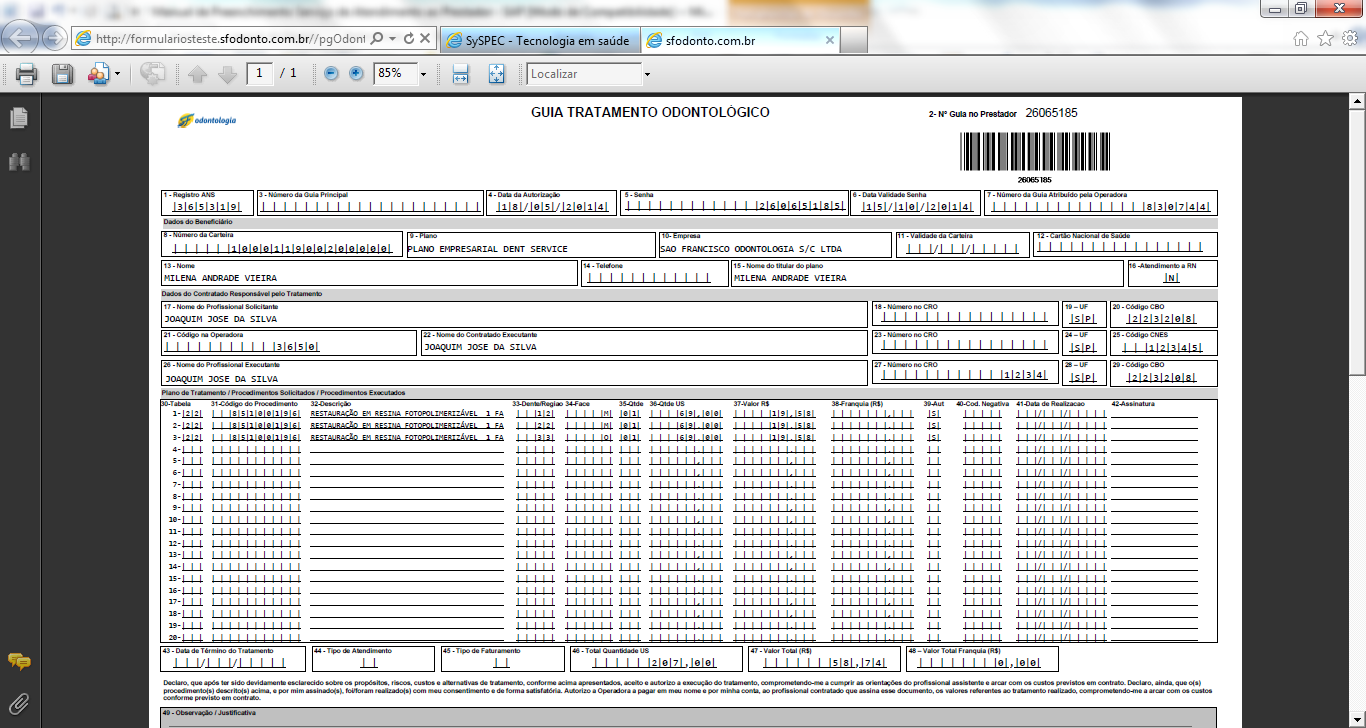This screenshot has height=728, width=1366.
Task: Navigate back in the browser
Action: click(22, 38)
